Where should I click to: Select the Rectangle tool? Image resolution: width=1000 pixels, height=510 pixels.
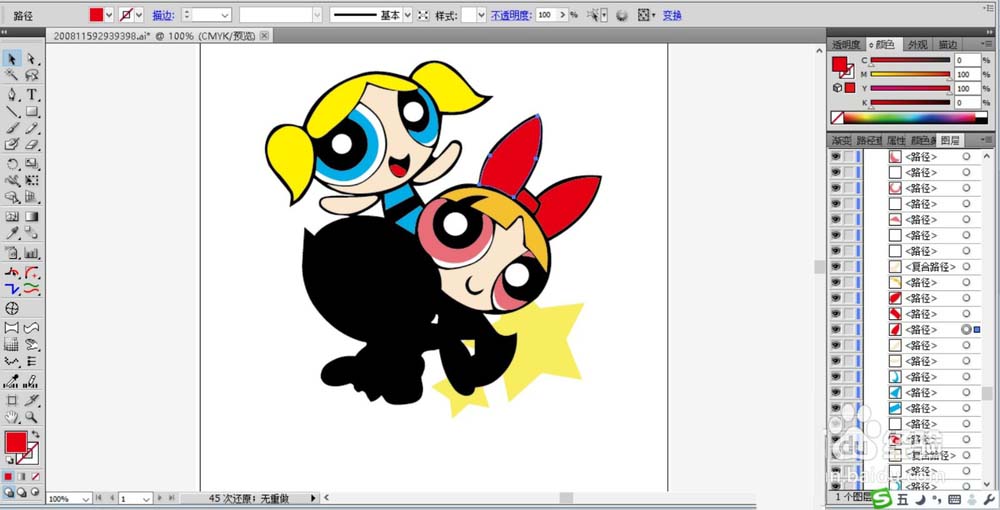coord(32,112)
